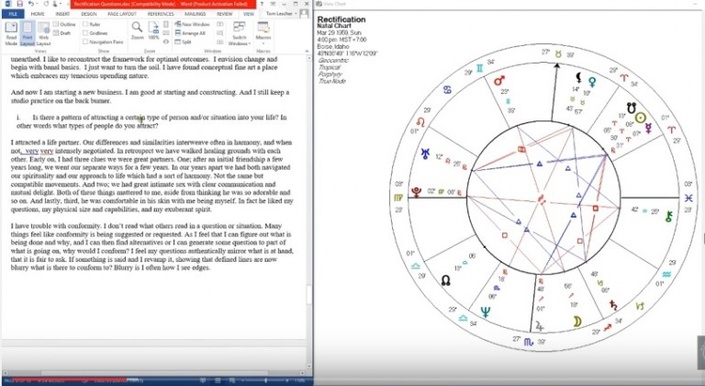Open the REFERENCES ribbon tab
The width and height of the screenshot is (705, 386).
[x=161, y=14]
